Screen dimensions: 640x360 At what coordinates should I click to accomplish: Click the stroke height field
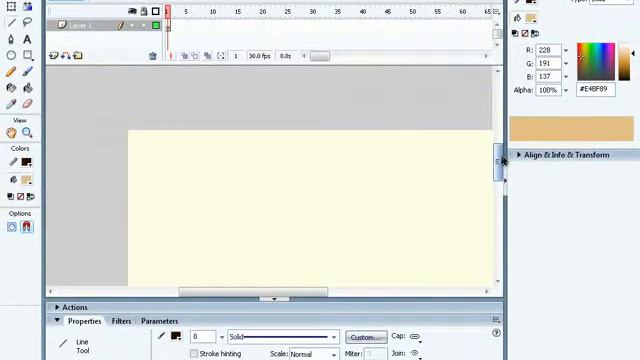[203, 337]
